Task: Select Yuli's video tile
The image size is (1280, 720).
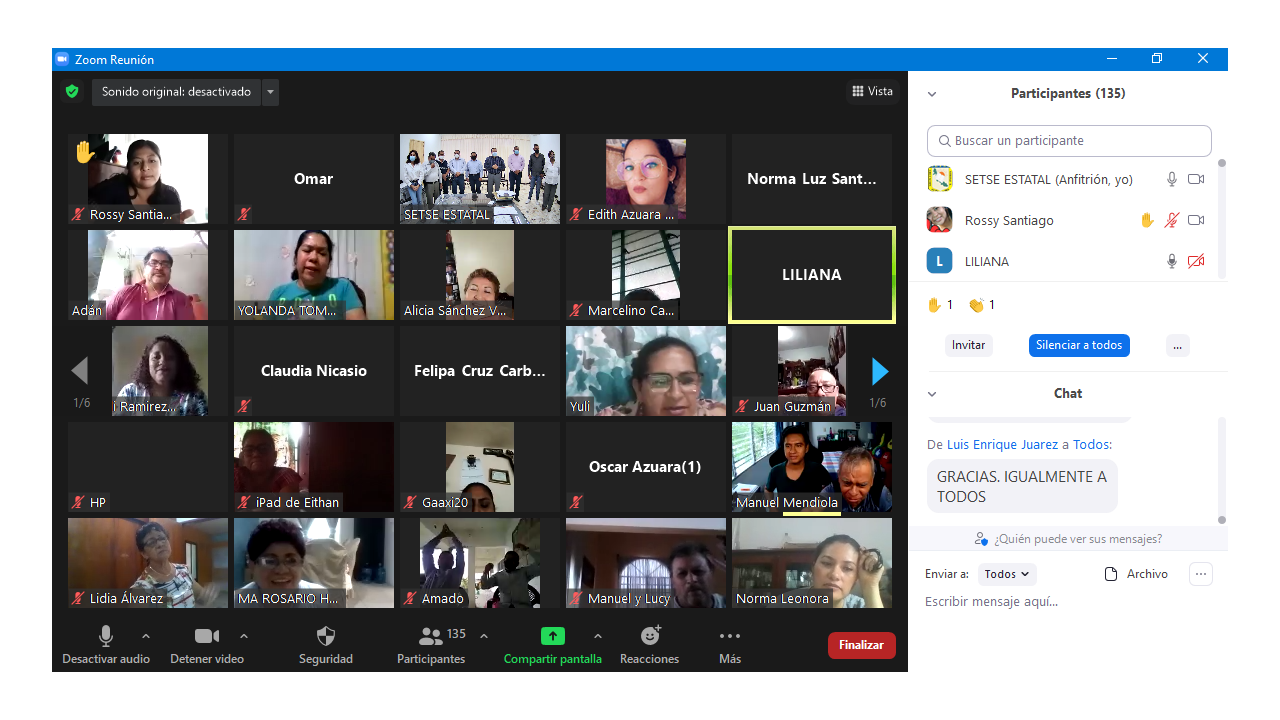Action: click(x=646, y=371)
